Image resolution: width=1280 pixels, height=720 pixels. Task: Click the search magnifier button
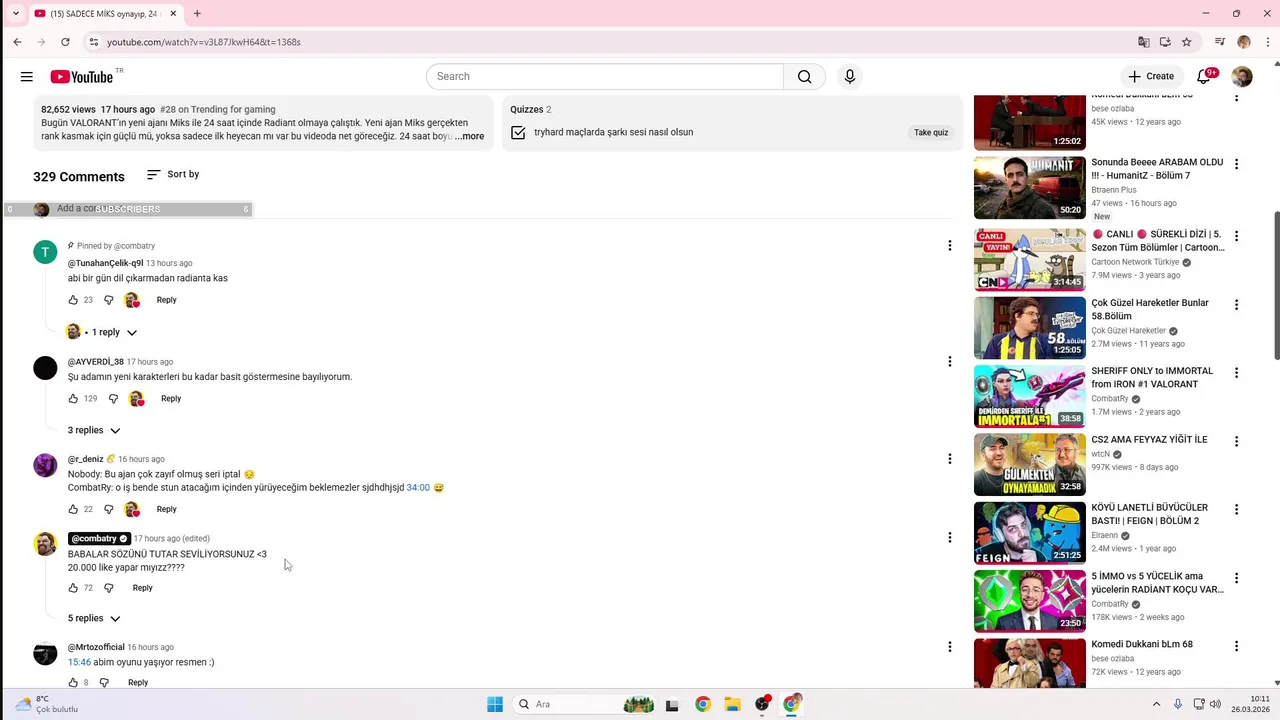click(805, 76)
